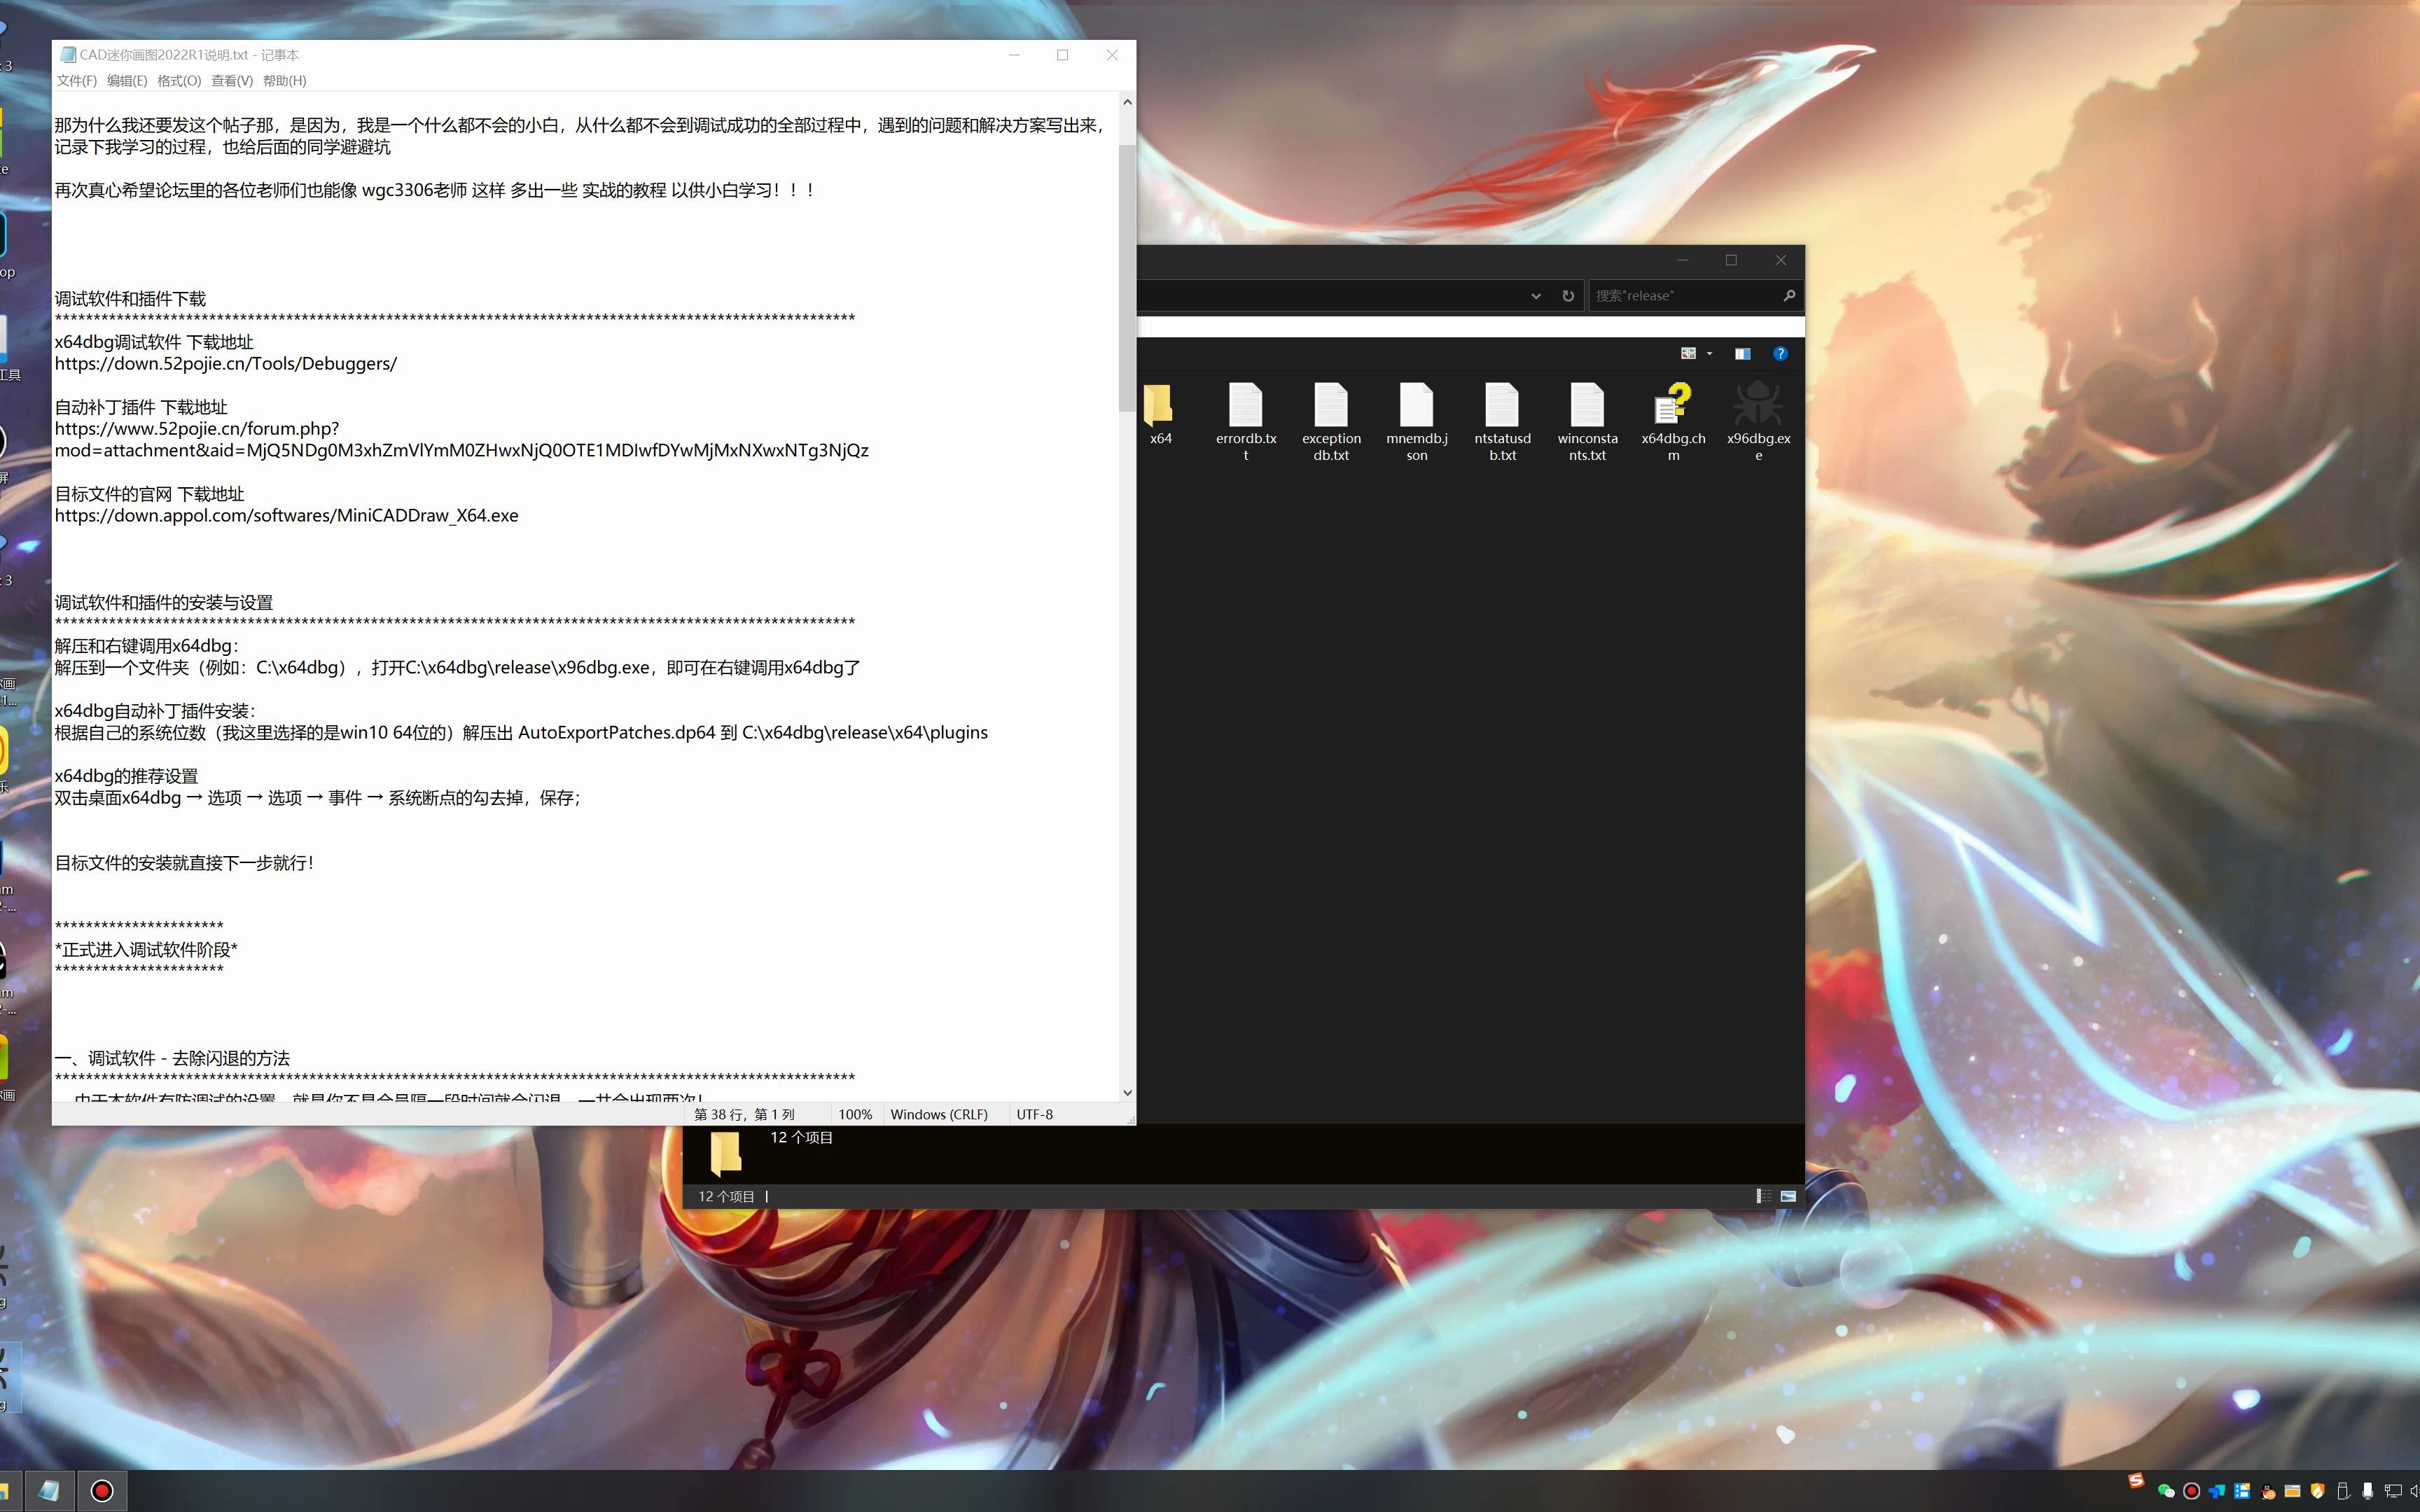Click the line 一、调试软件 - 去除闪退的方法
Screen dimensions: 2420x1512
pyautogui.click(x=172, y=1058)
